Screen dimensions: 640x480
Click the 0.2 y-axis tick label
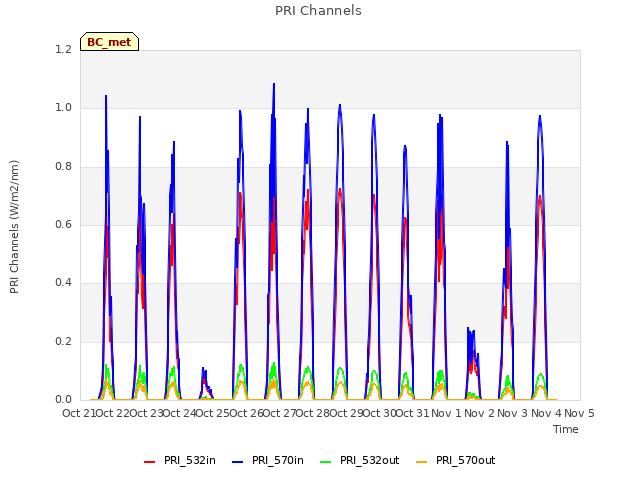tap(63, 341)
